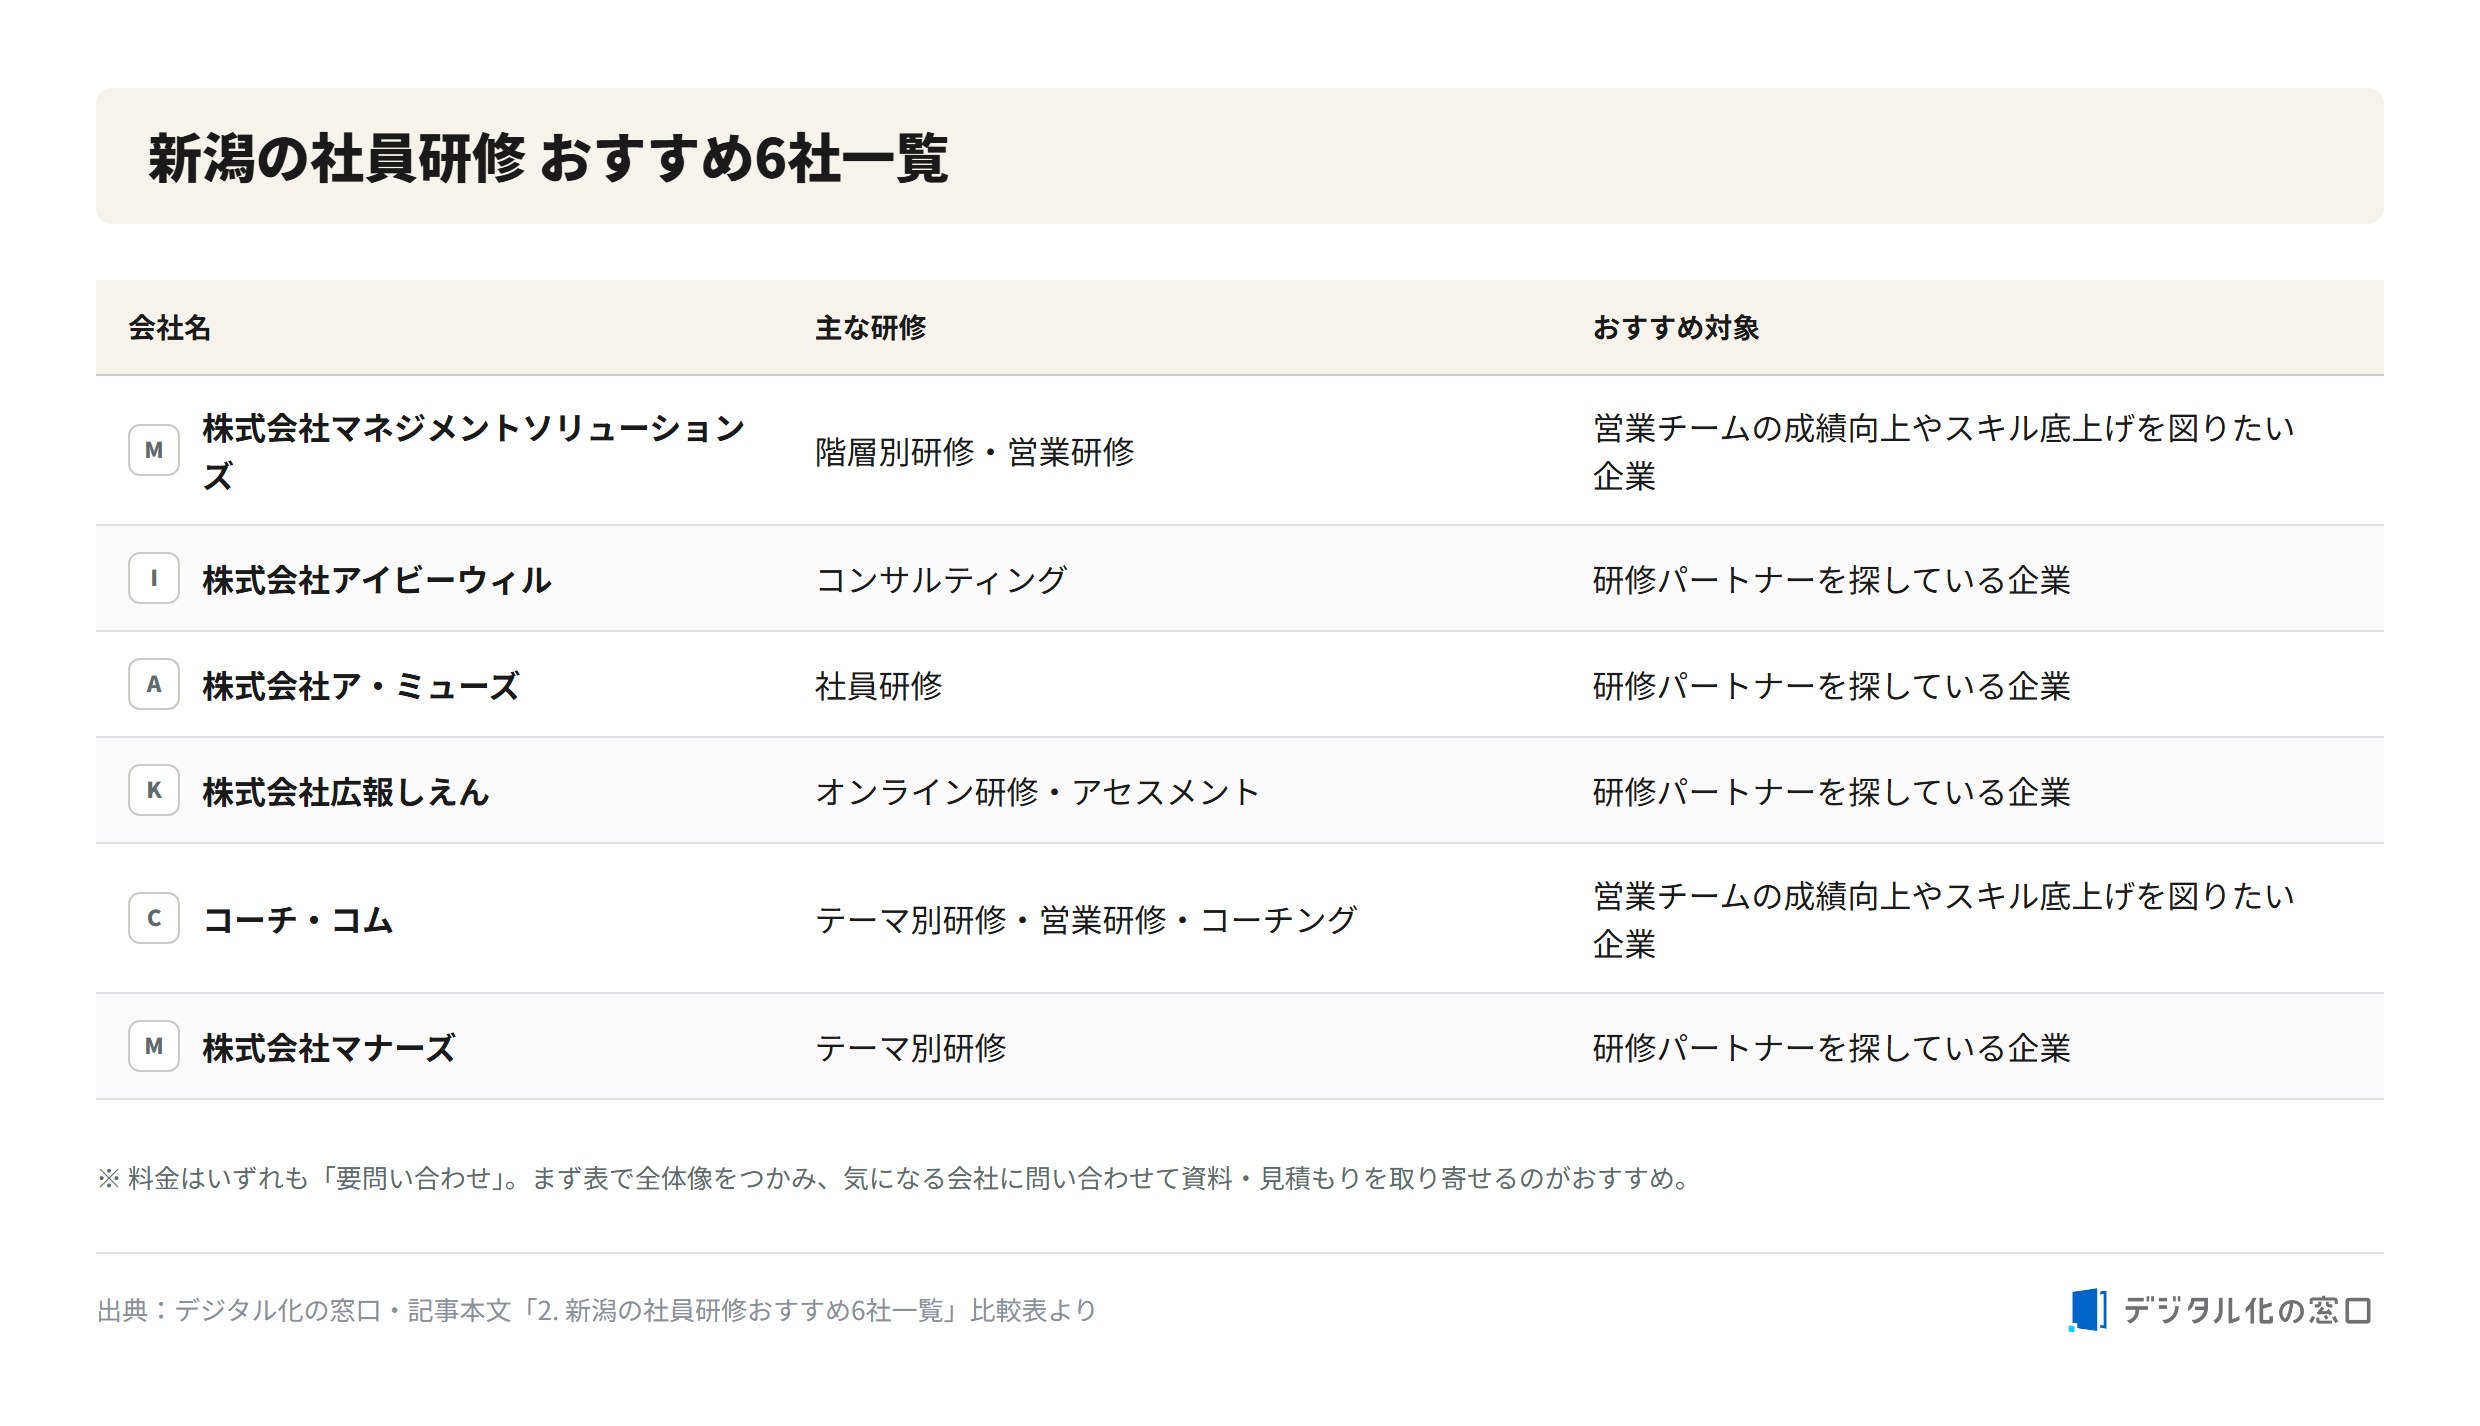Click the A badge beside ア・ミューズ
This screenshot has width=2480, height=1426.
pyautogui.click(x=154, y=684)
